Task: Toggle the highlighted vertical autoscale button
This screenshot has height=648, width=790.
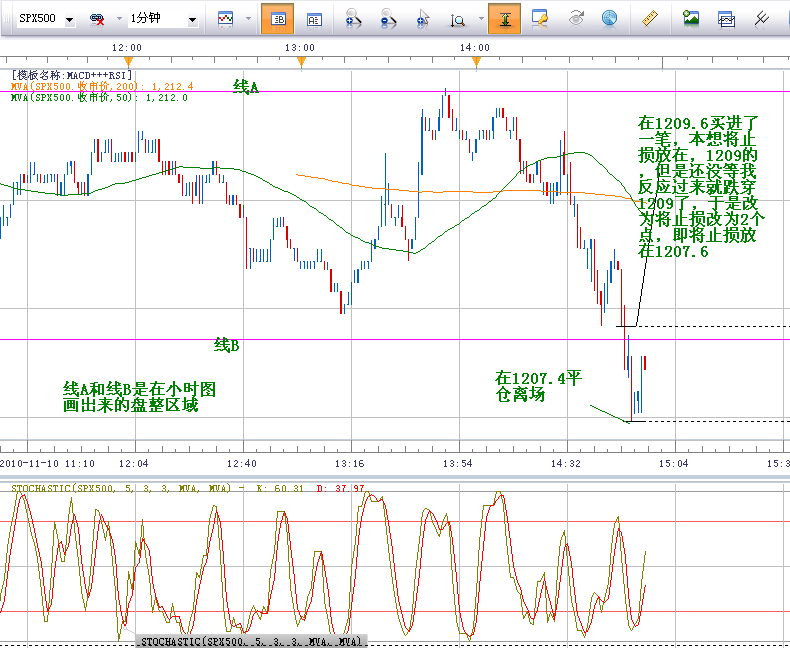Action: [505, 18]
